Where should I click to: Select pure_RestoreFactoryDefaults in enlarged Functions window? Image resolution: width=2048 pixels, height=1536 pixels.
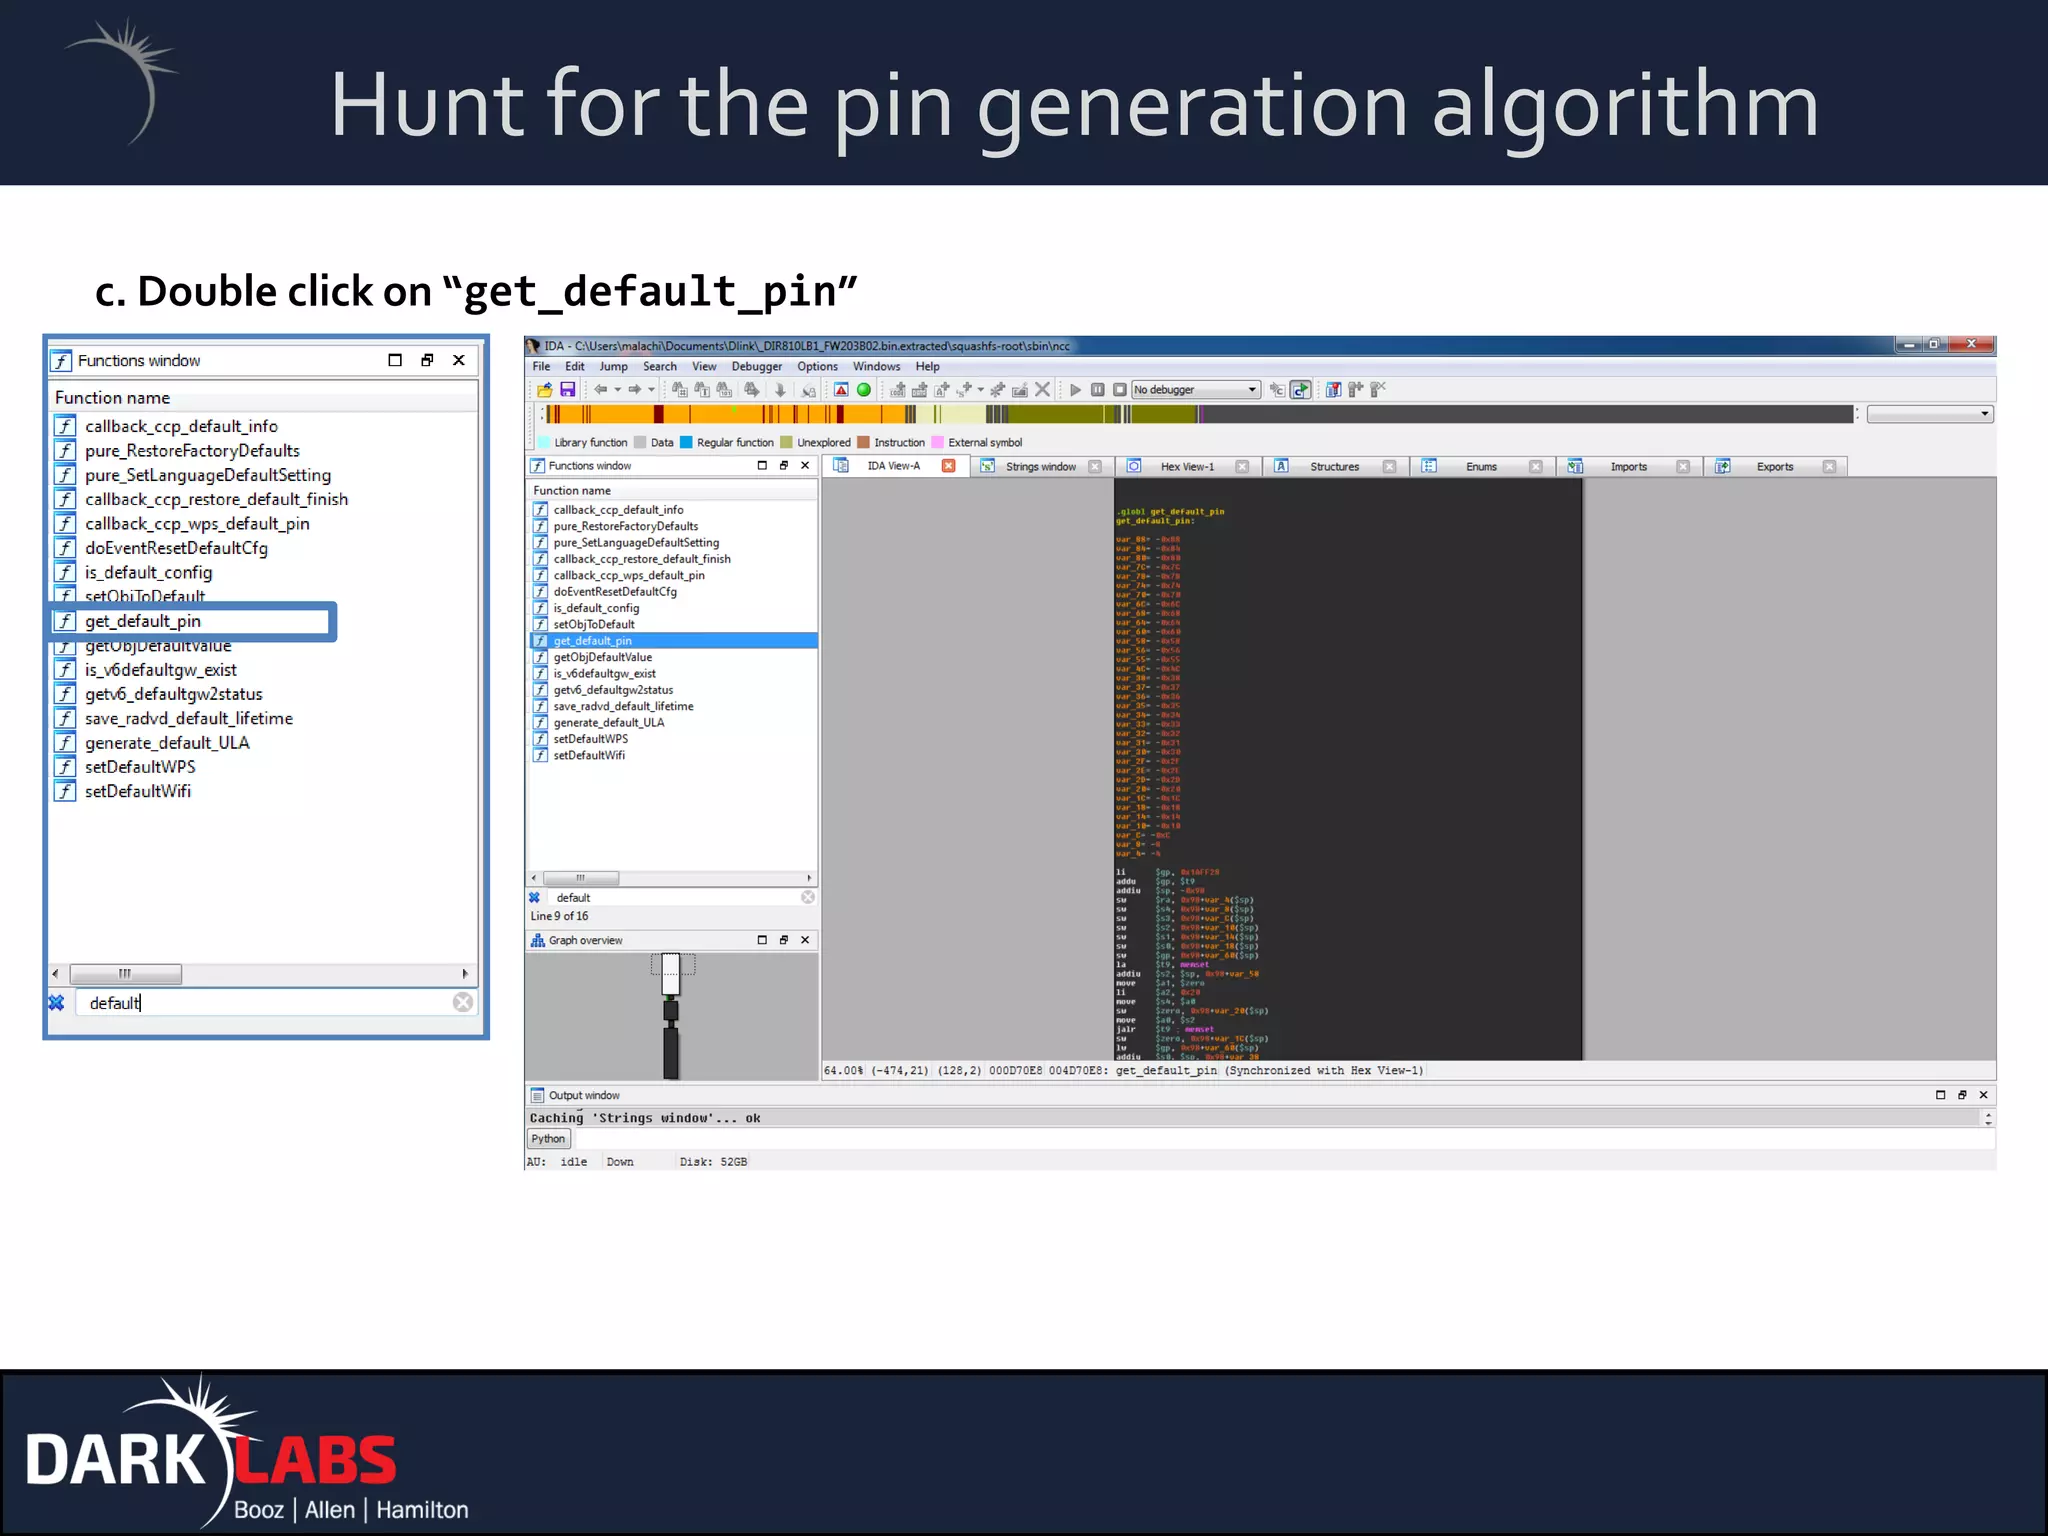(x=192, y=451)
